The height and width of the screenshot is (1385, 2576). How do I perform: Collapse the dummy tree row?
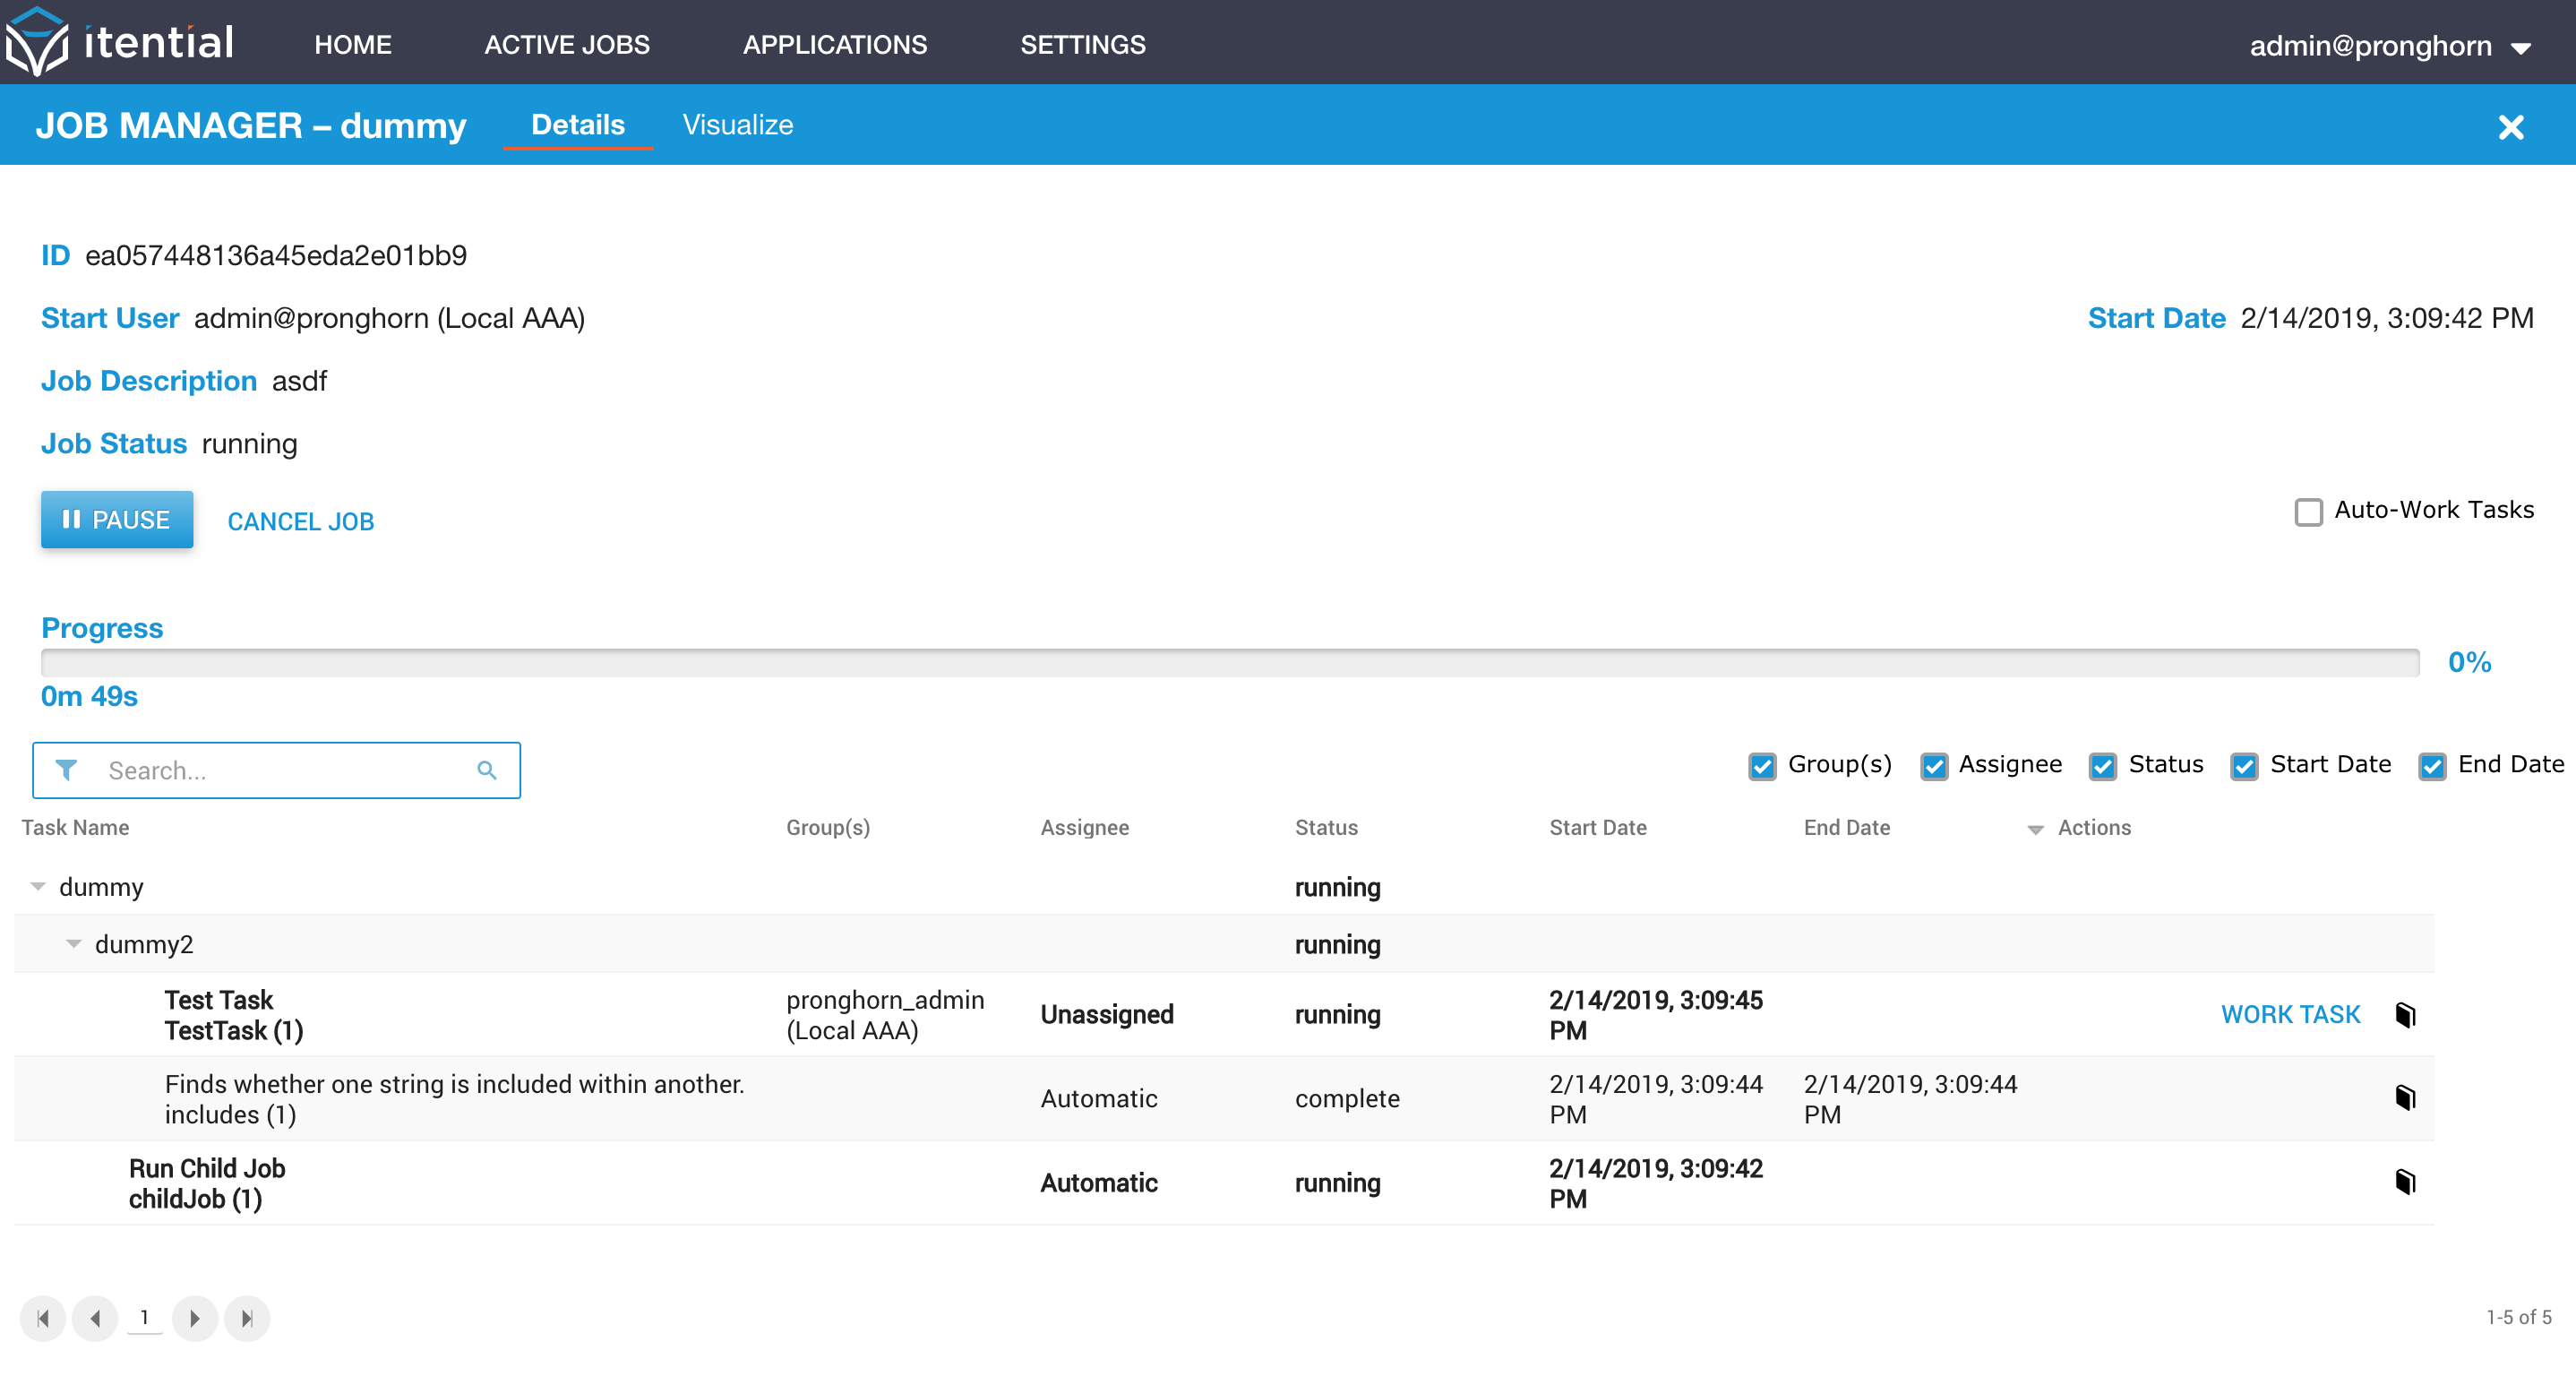[38, 886]
